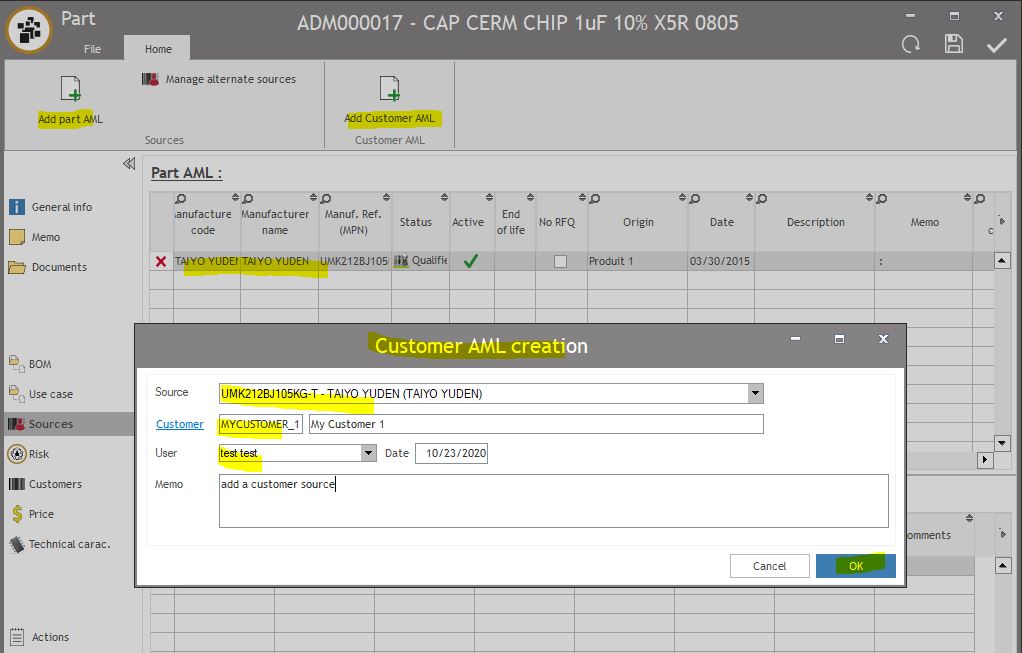This screenshot has height=653, width=1022.
Task: Open the Risk section in sidebar
Action: tap(39, 454)
